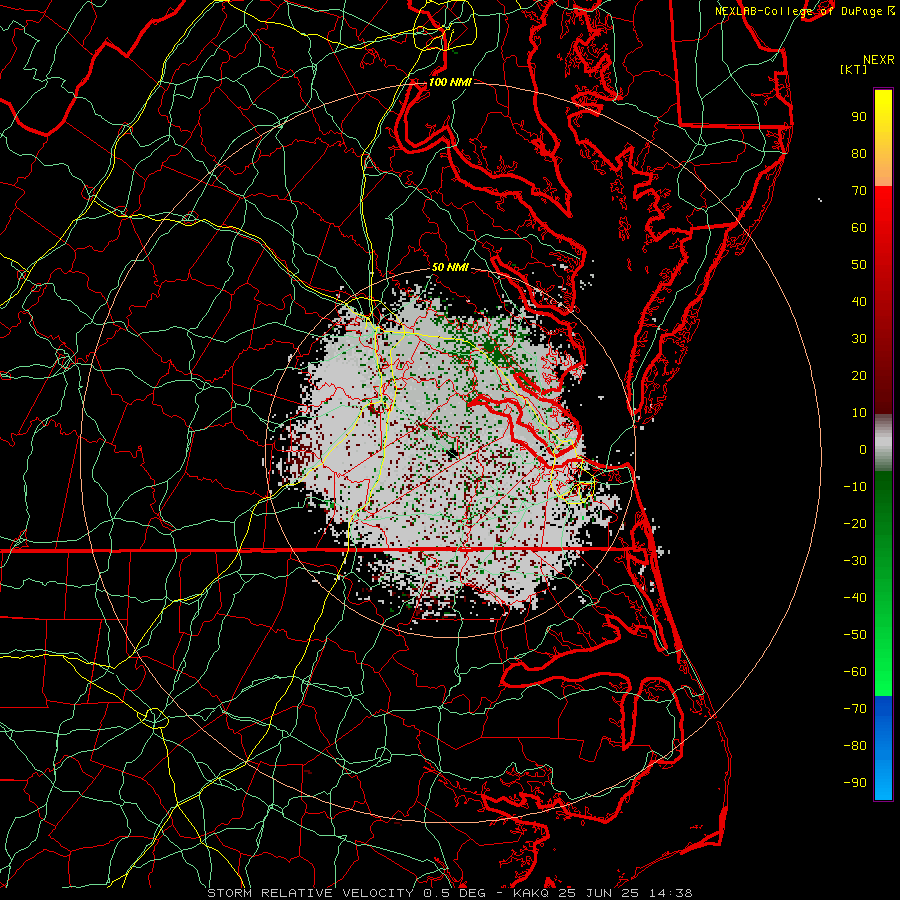Click the 0 value on the velocity scale
Viewport: 900px width, 900px height.
[863, 450]
